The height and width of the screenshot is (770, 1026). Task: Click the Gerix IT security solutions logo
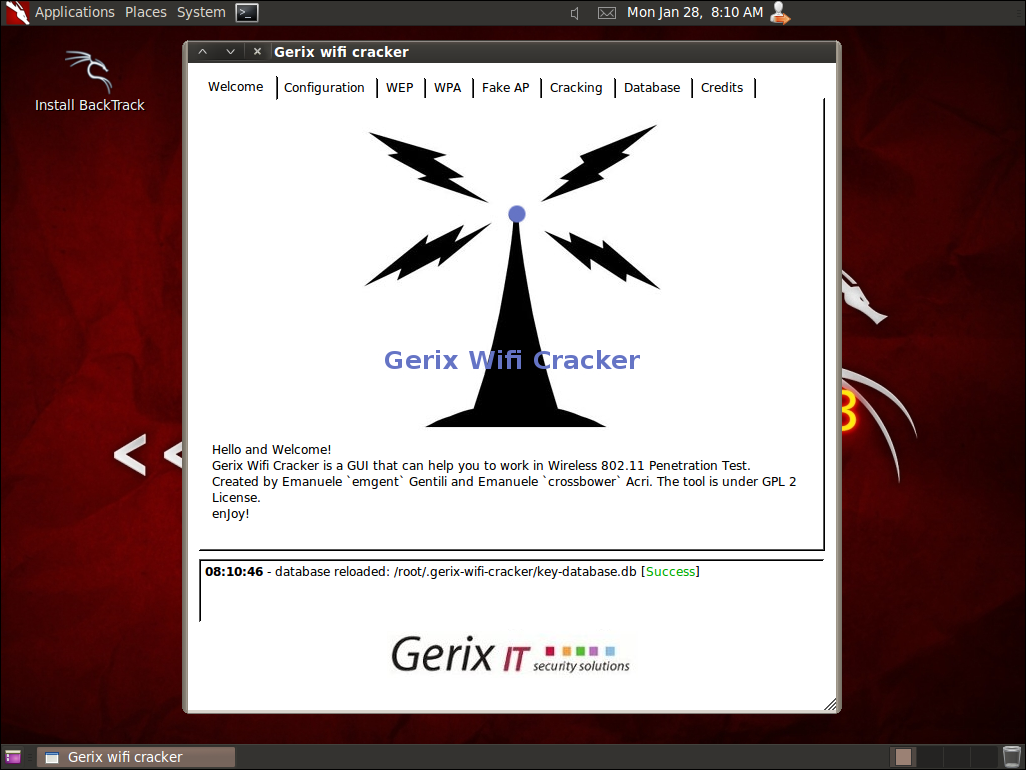click(510, 654)
